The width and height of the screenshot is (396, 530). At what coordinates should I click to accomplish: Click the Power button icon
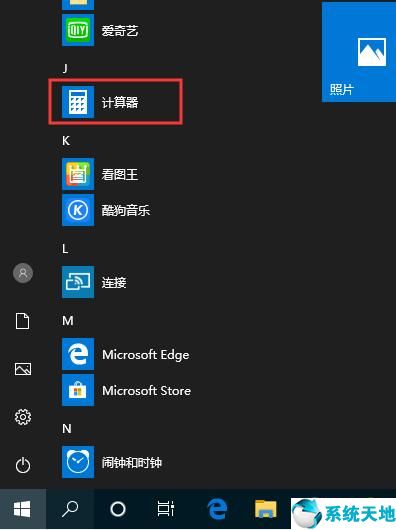[x=23, y=465]
